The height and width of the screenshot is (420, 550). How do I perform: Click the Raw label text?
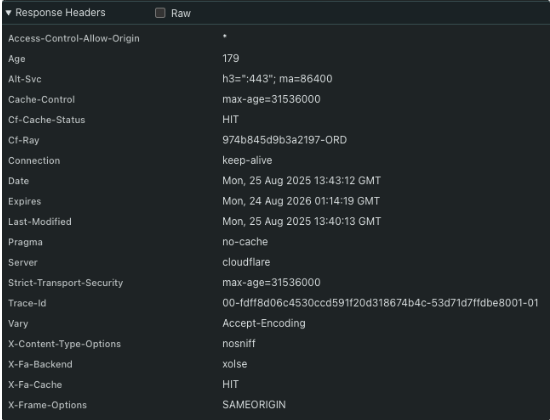pos(181,13)
